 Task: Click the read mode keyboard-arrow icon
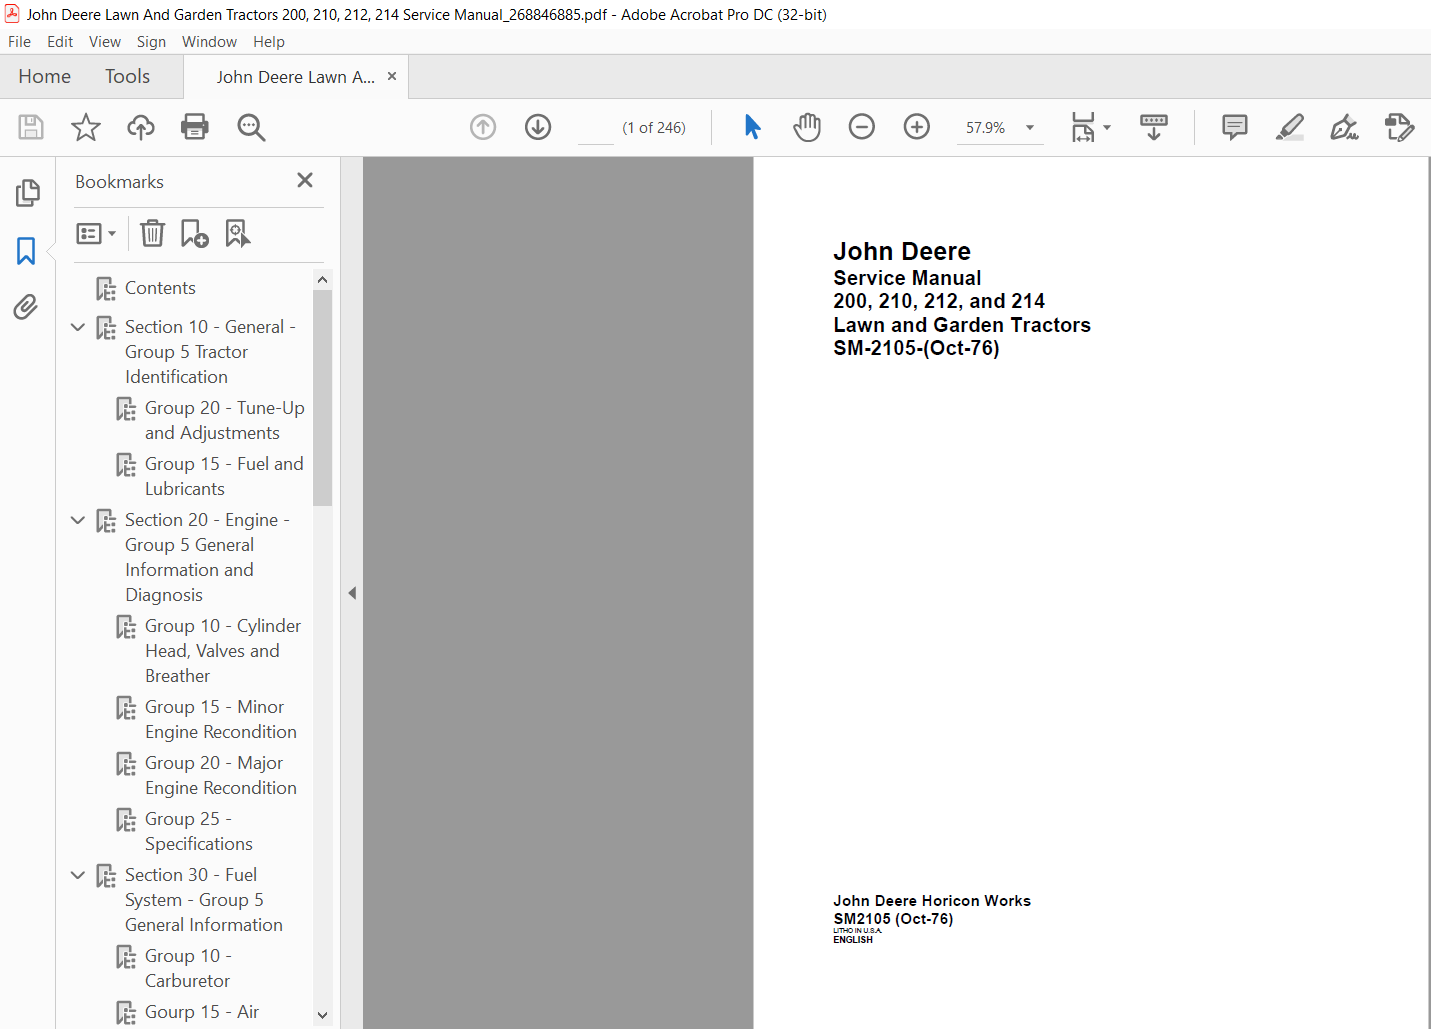click(x=1154, y=127)
